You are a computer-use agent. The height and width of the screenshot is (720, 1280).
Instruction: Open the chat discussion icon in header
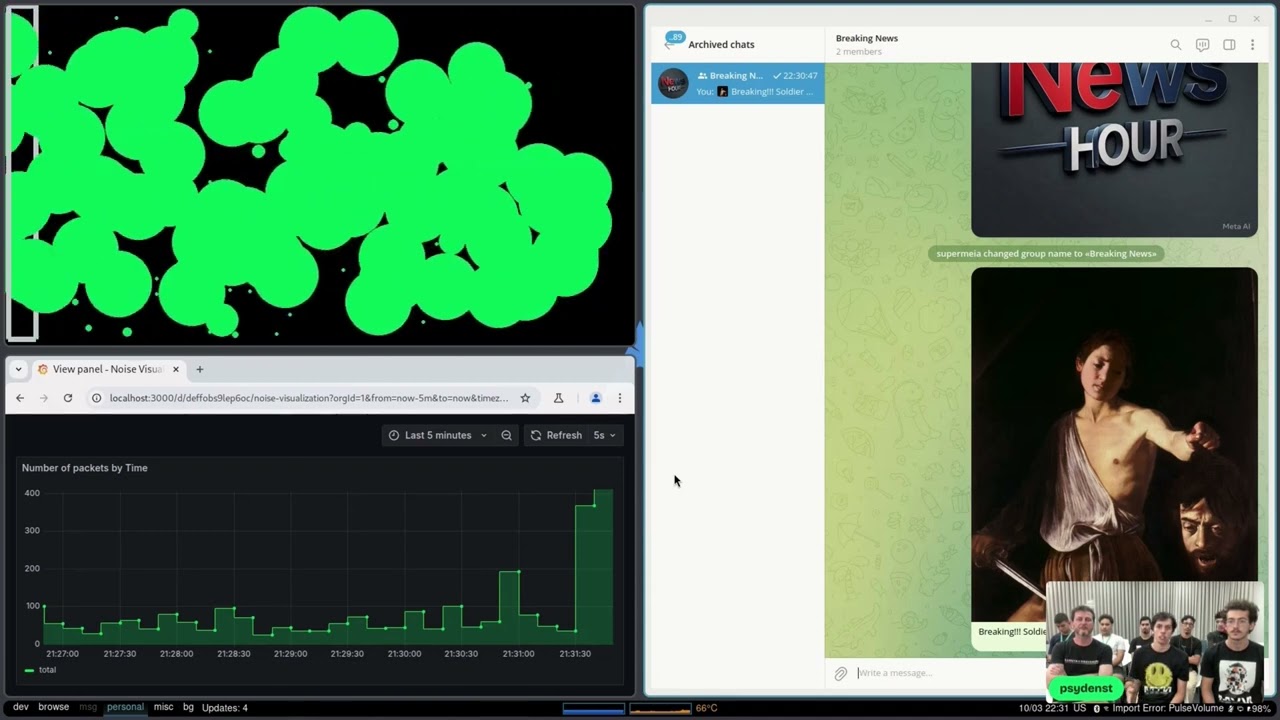pyautogui.click(x=1203, y=45)
